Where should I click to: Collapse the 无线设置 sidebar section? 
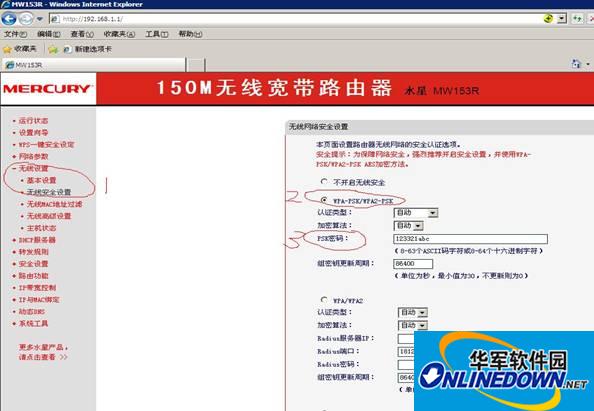point(33,168)
